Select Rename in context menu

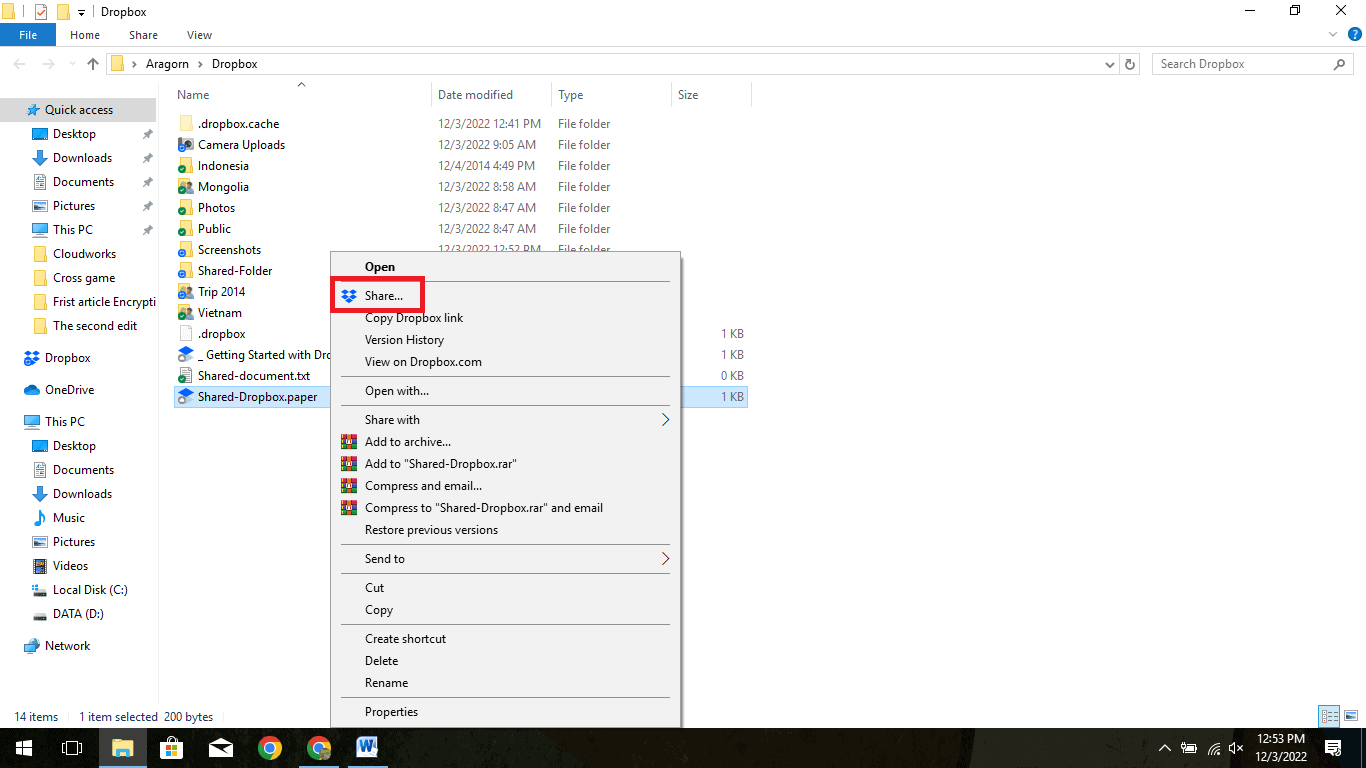(x=386, y=683)
